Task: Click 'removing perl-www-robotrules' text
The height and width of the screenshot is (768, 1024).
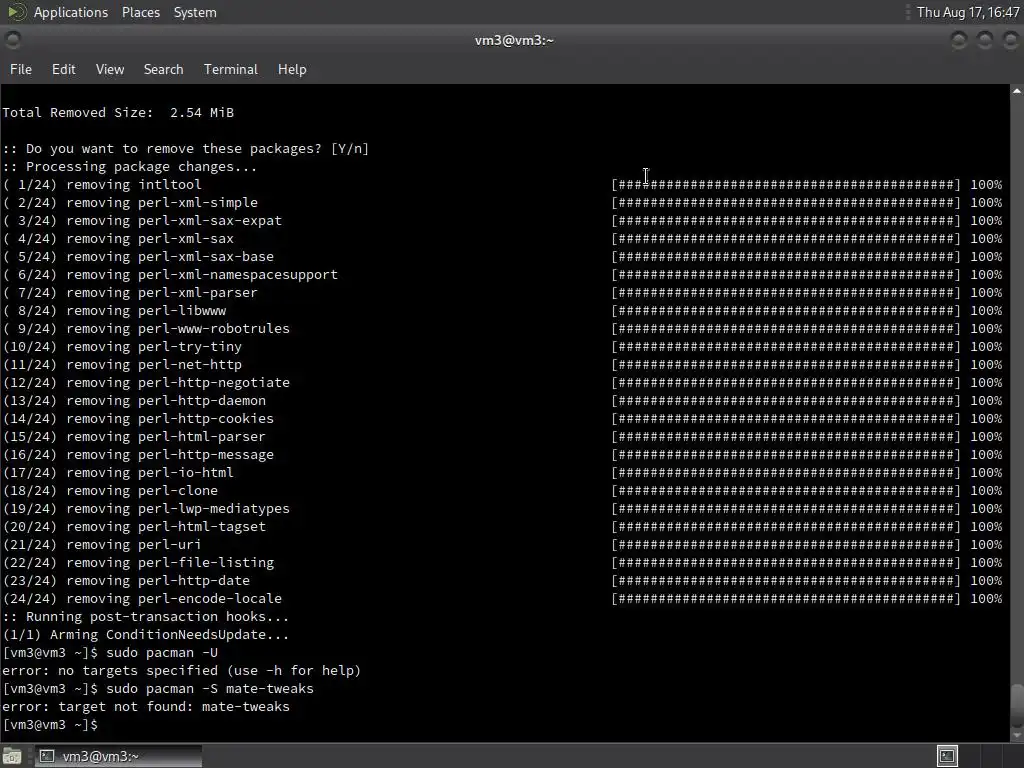Action: coord(178,328)
